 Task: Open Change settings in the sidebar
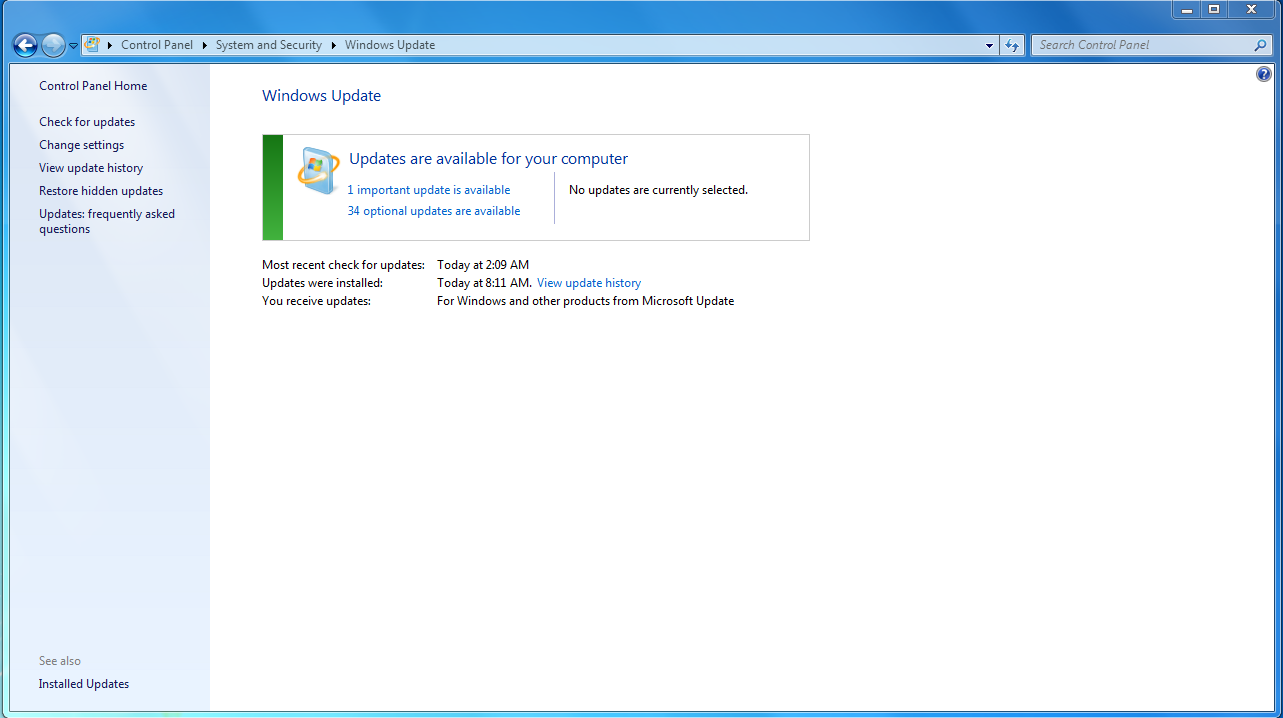(x=82, y=145)
